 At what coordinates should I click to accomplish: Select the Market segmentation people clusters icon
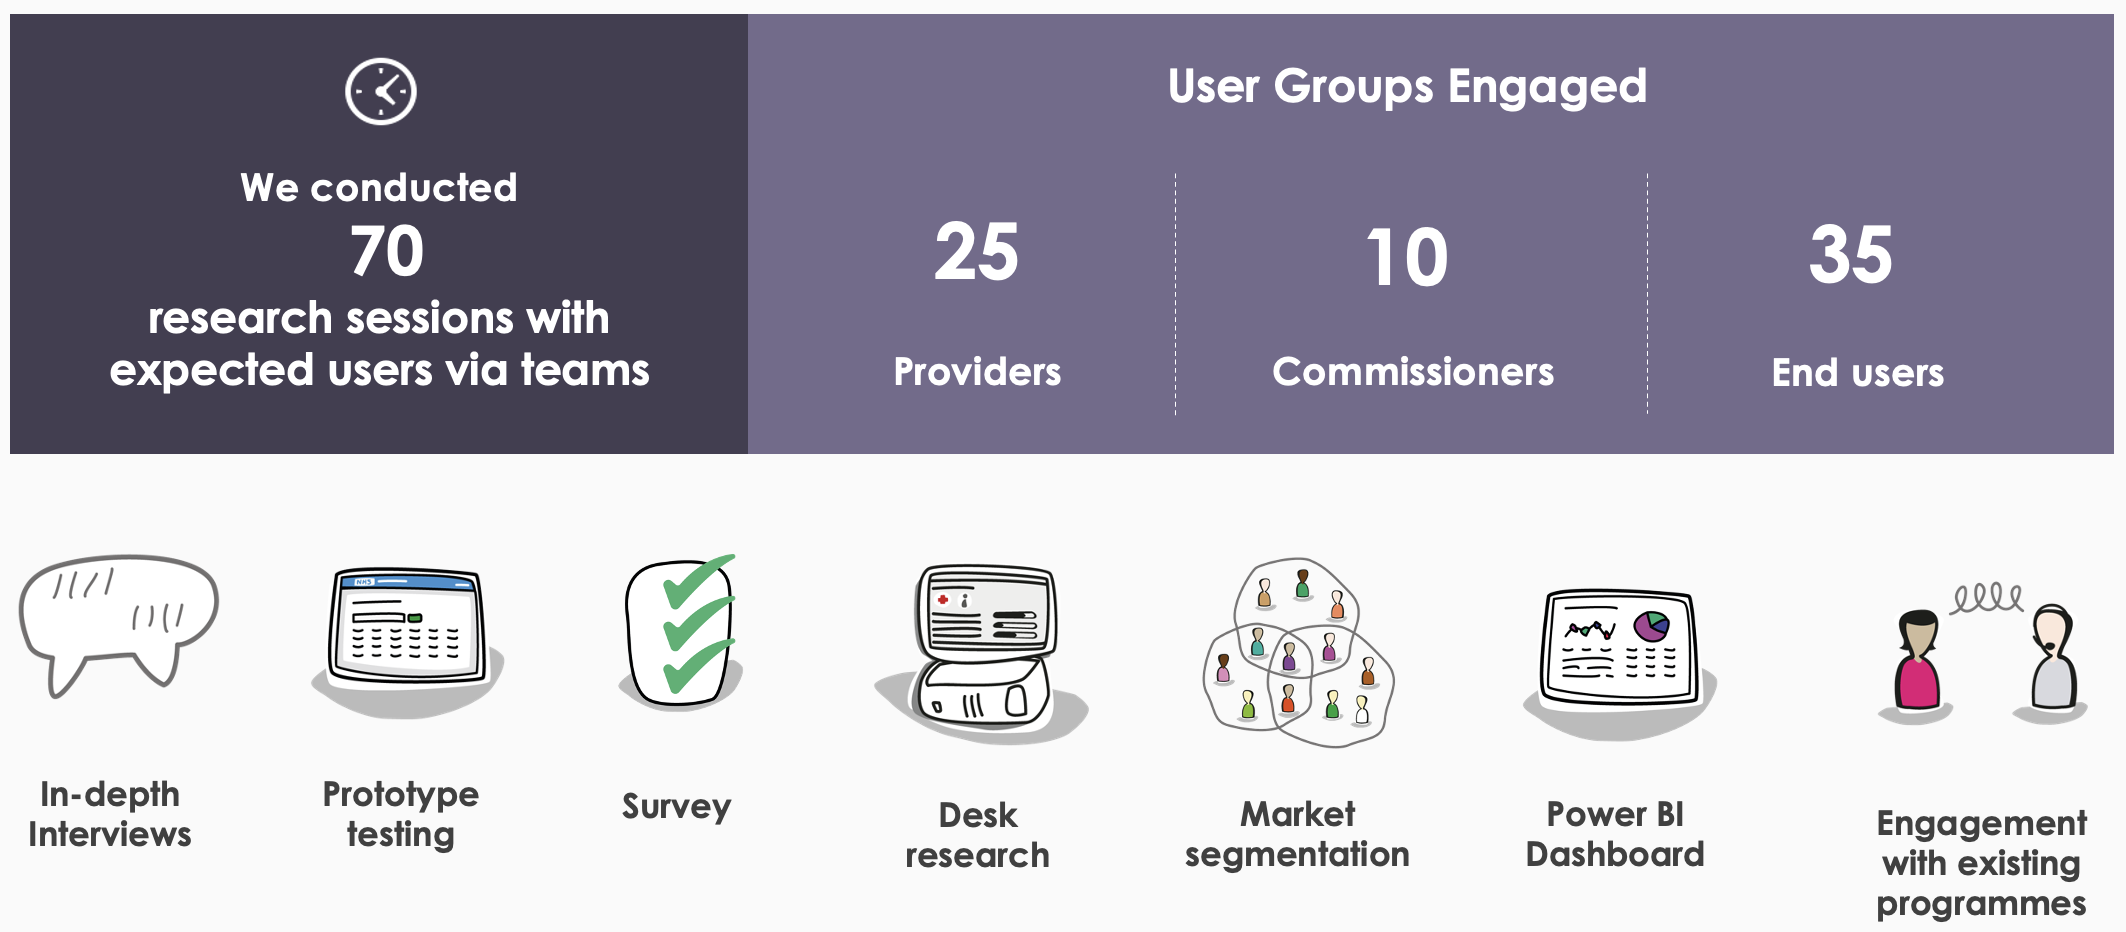[x=1298, y=653]
